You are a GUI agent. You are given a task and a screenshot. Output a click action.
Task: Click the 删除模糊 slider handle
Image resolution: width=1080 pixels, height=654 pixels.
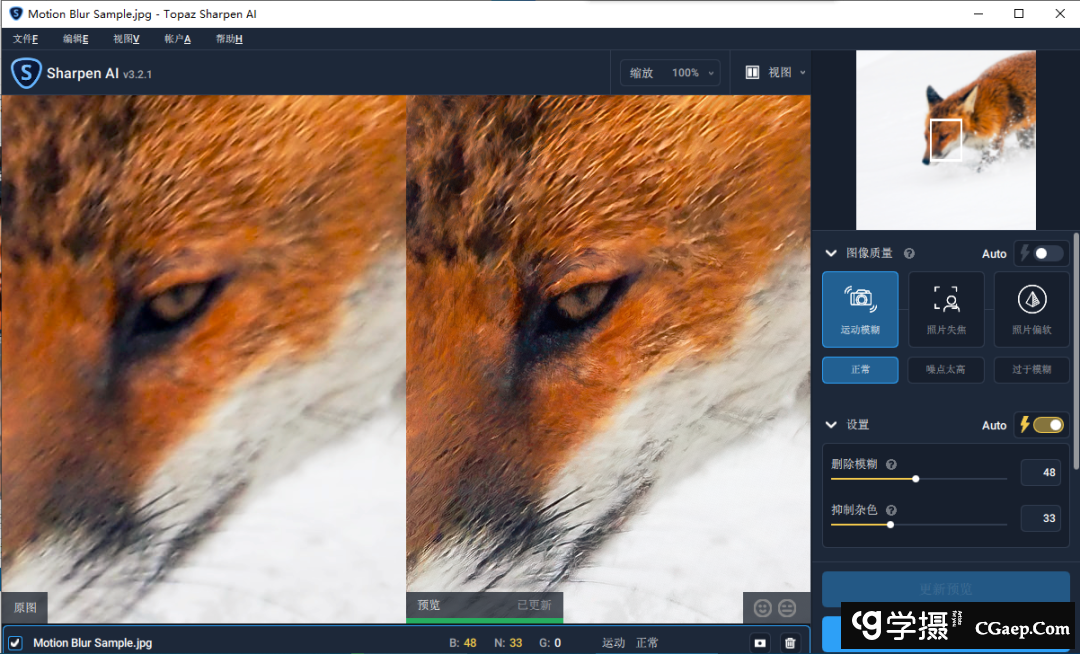pyautogui.click(x=915, y=479)
